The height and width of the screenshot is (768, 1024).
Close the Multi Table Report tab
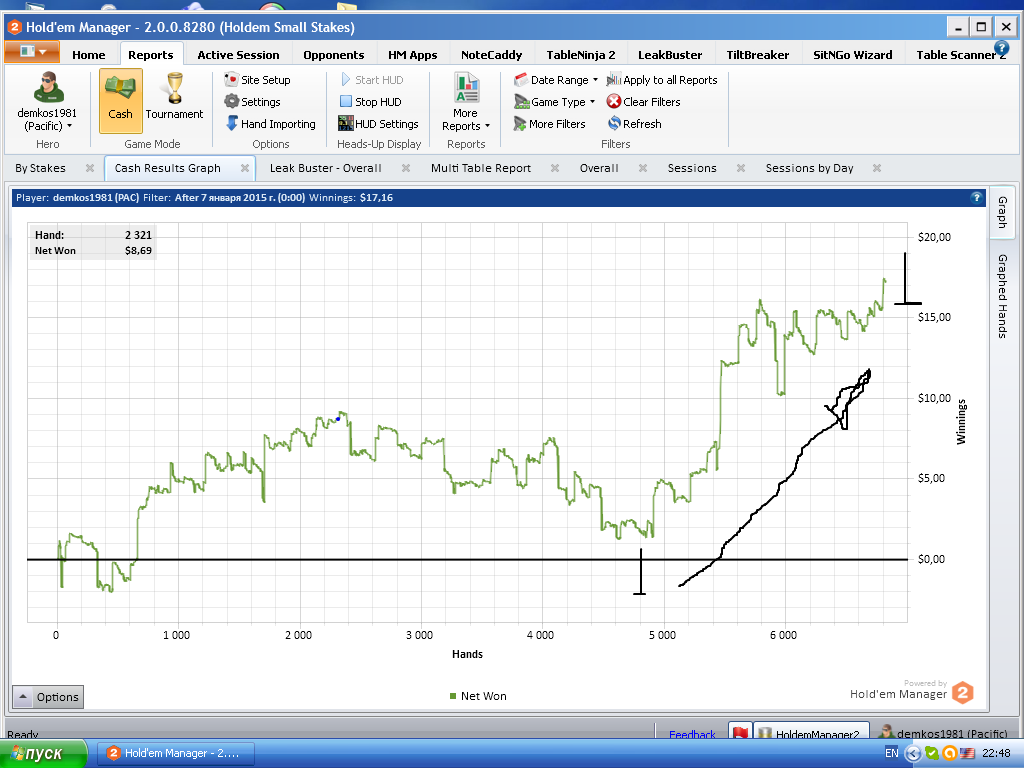tap(554, 168)
